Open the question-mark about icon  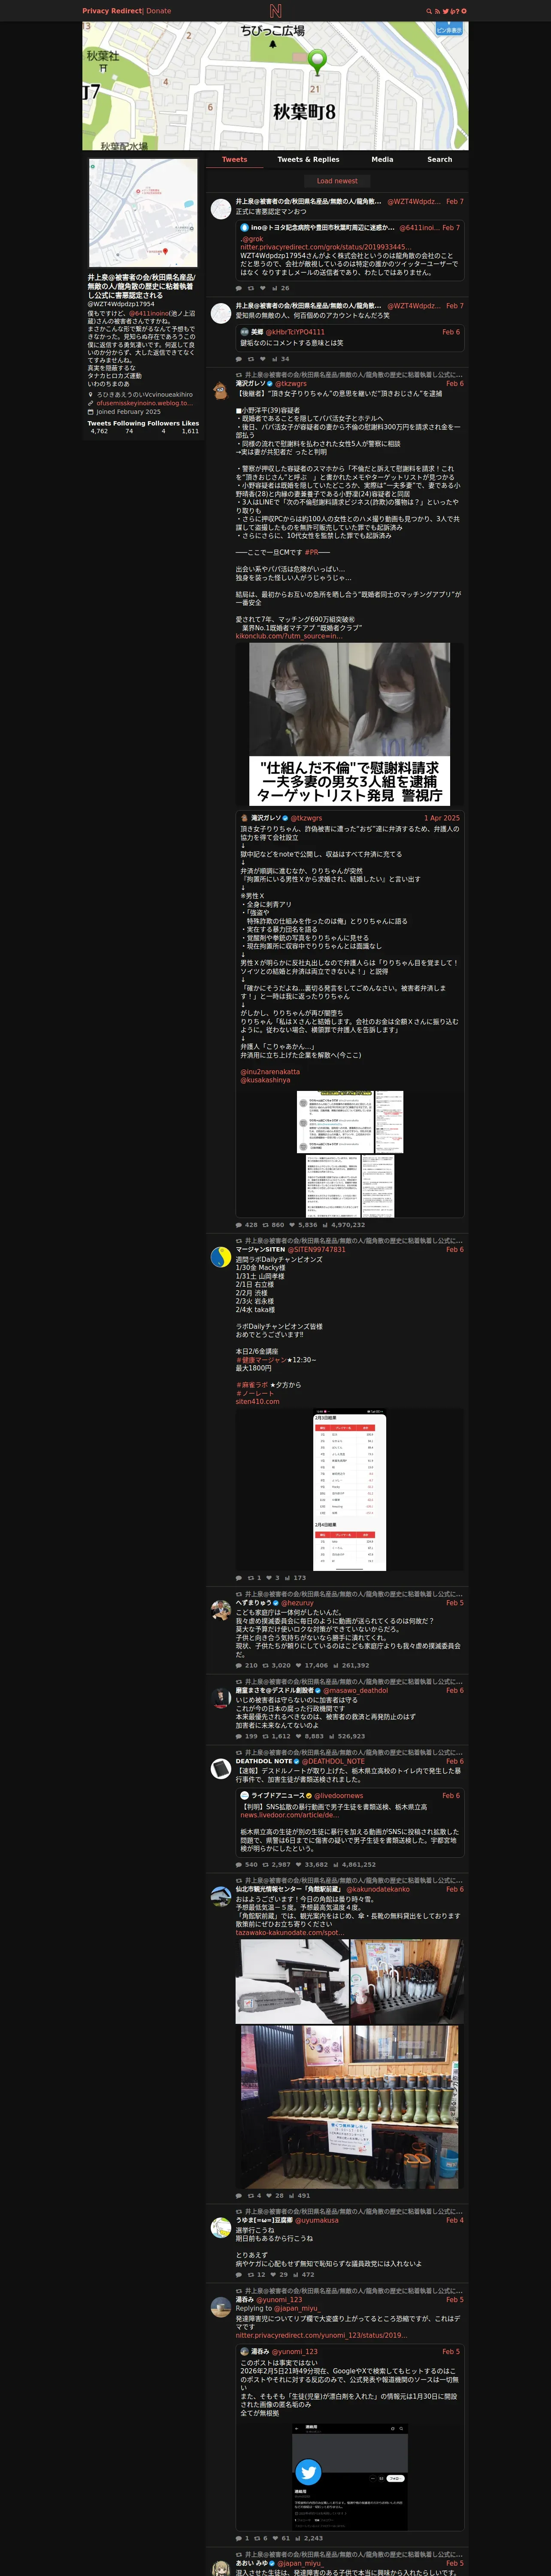coord(457,11)
